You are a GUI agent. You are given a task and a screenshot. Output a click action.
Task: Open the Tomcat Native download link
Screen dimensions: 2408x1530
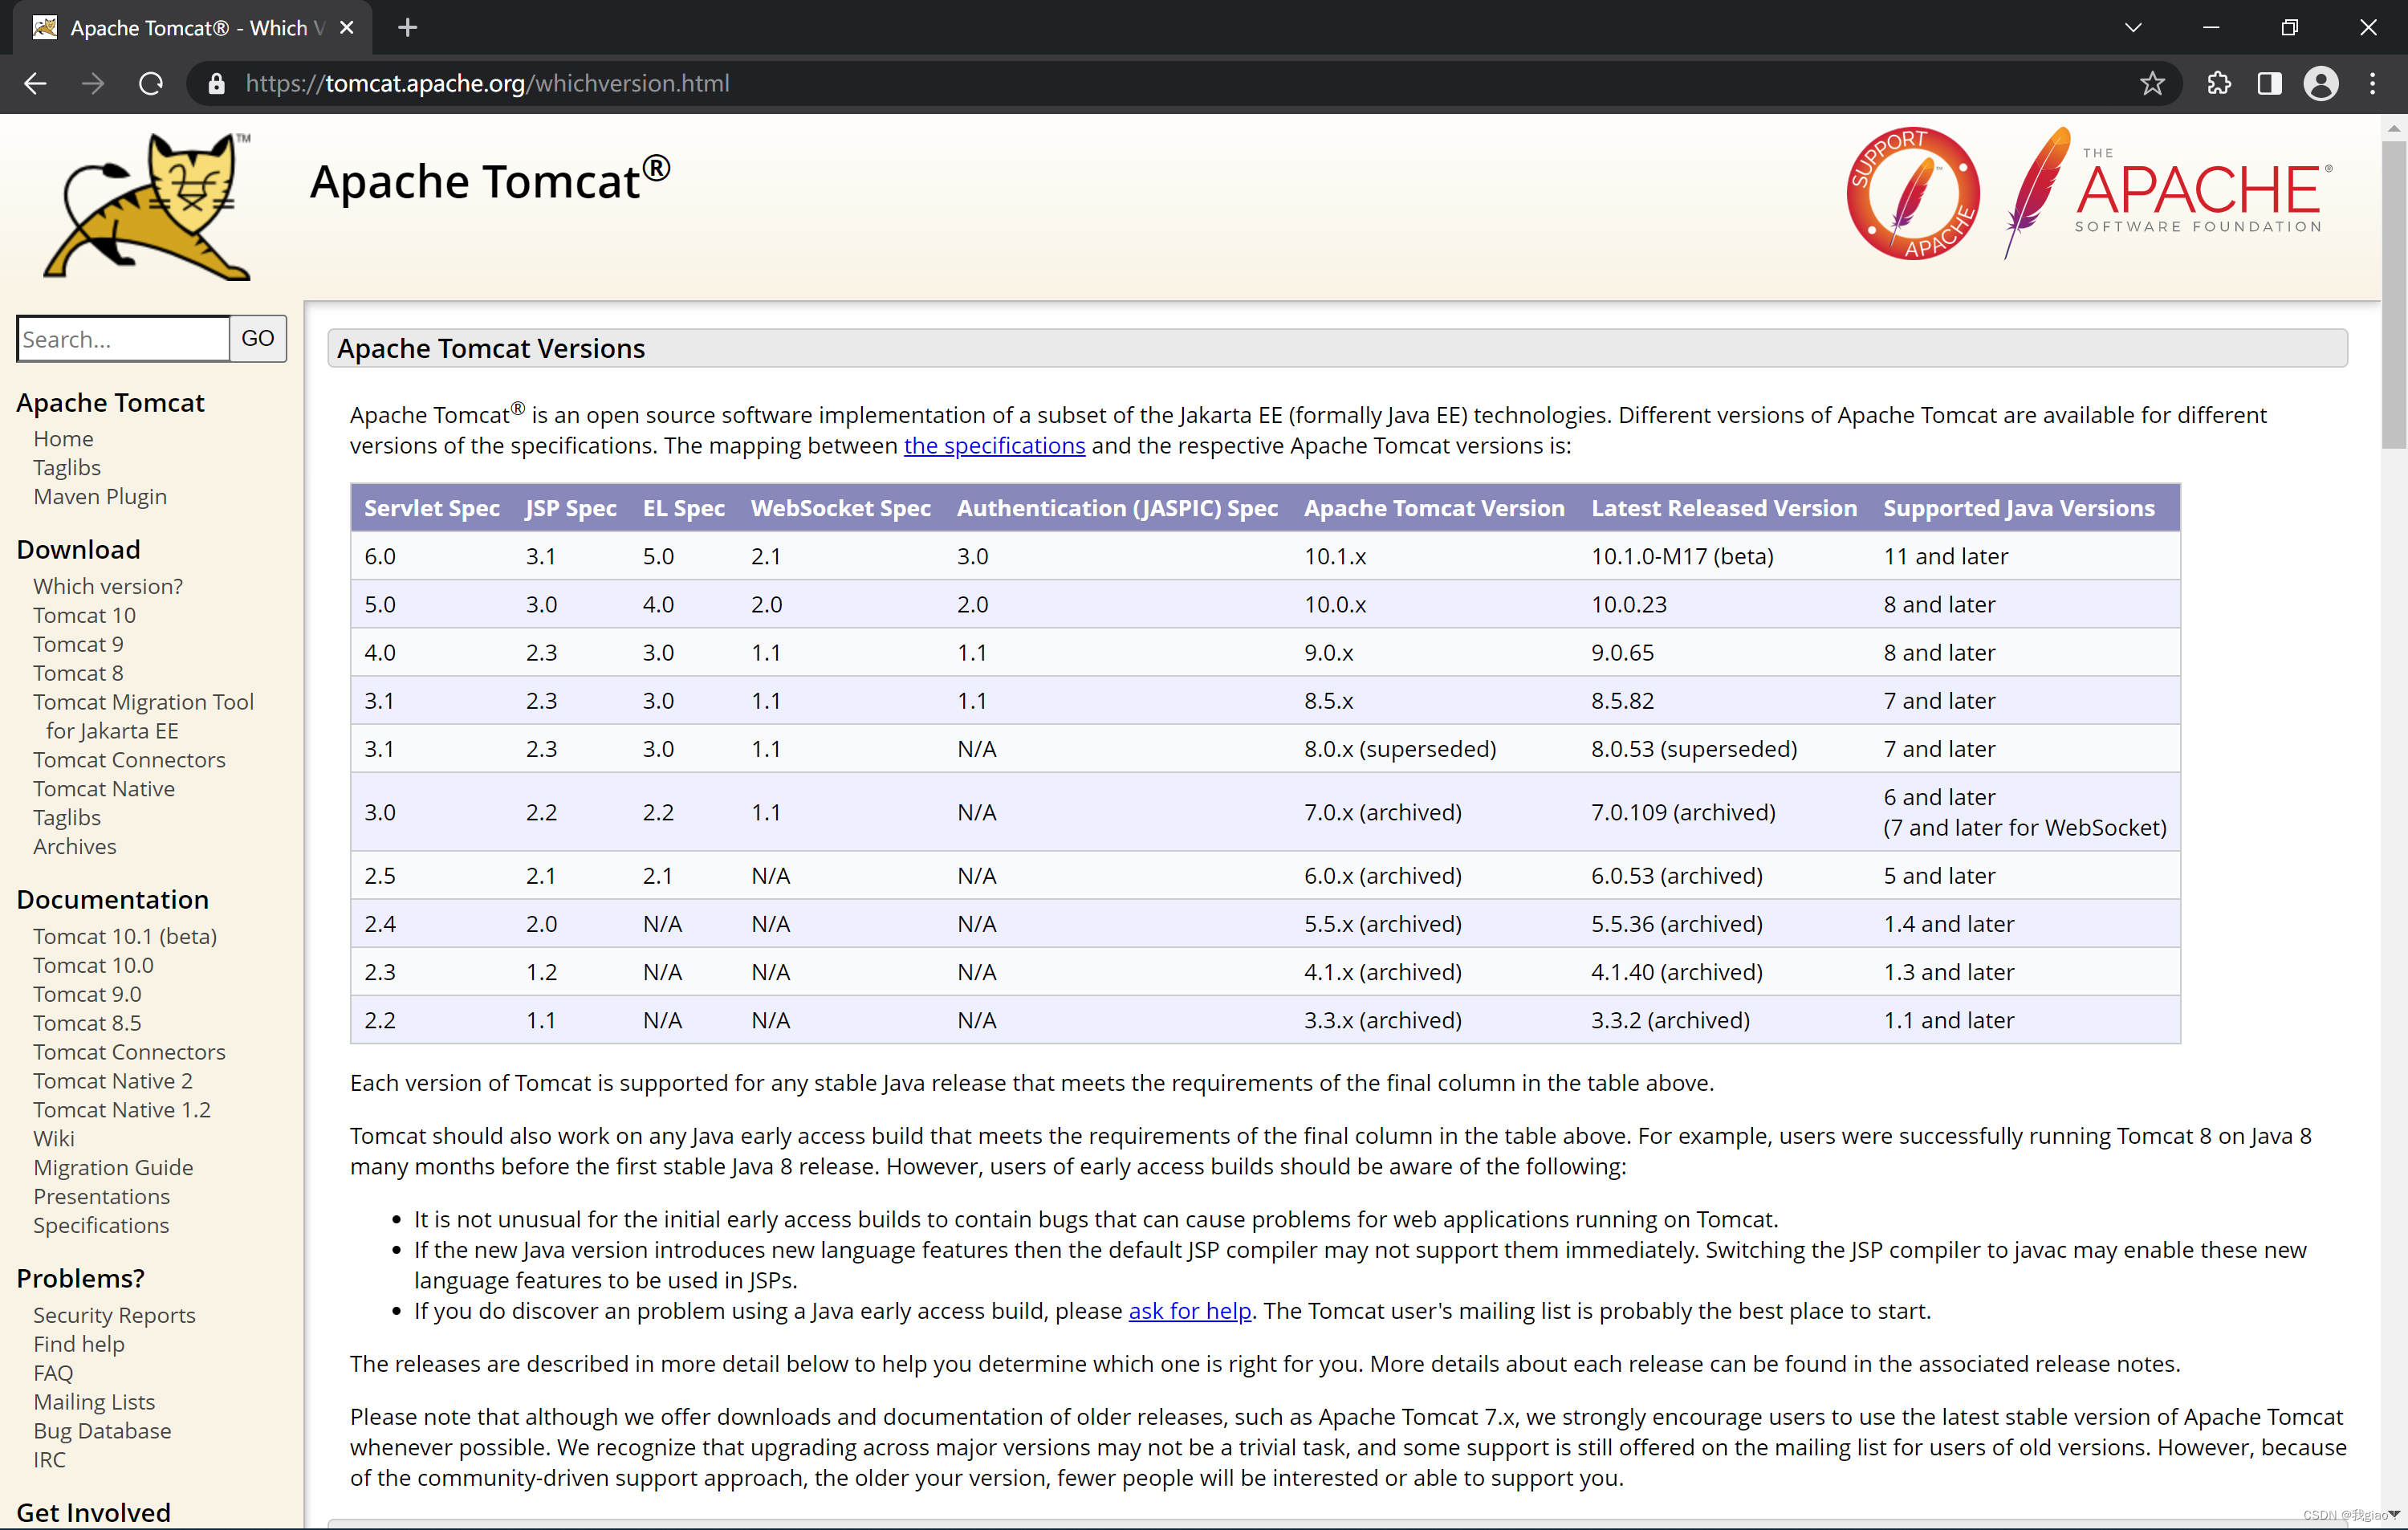pos(104,790)
